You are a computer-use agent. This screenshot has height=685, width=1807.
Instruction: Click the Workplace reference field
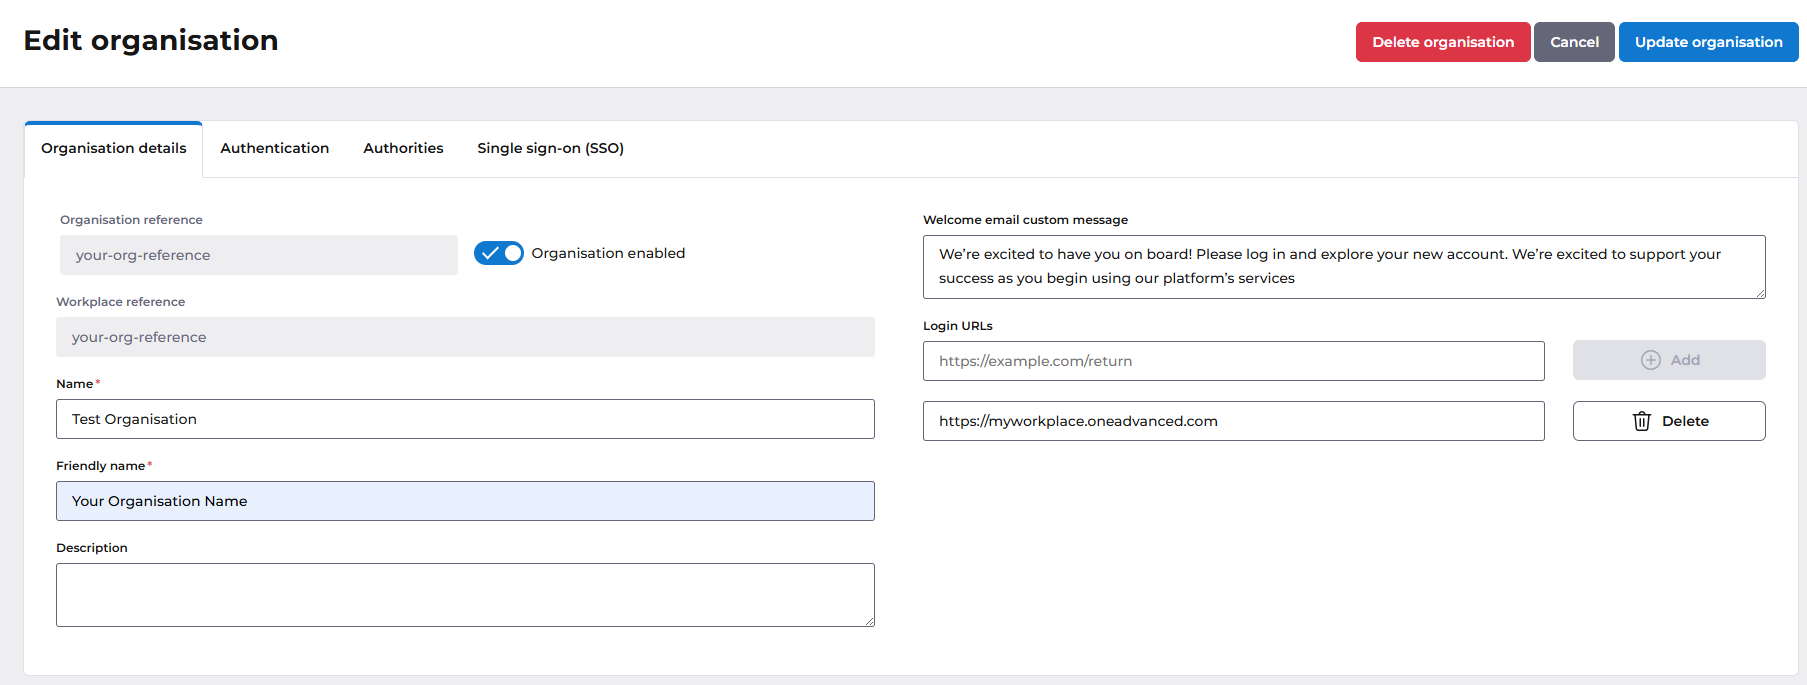tap(465, 337)
